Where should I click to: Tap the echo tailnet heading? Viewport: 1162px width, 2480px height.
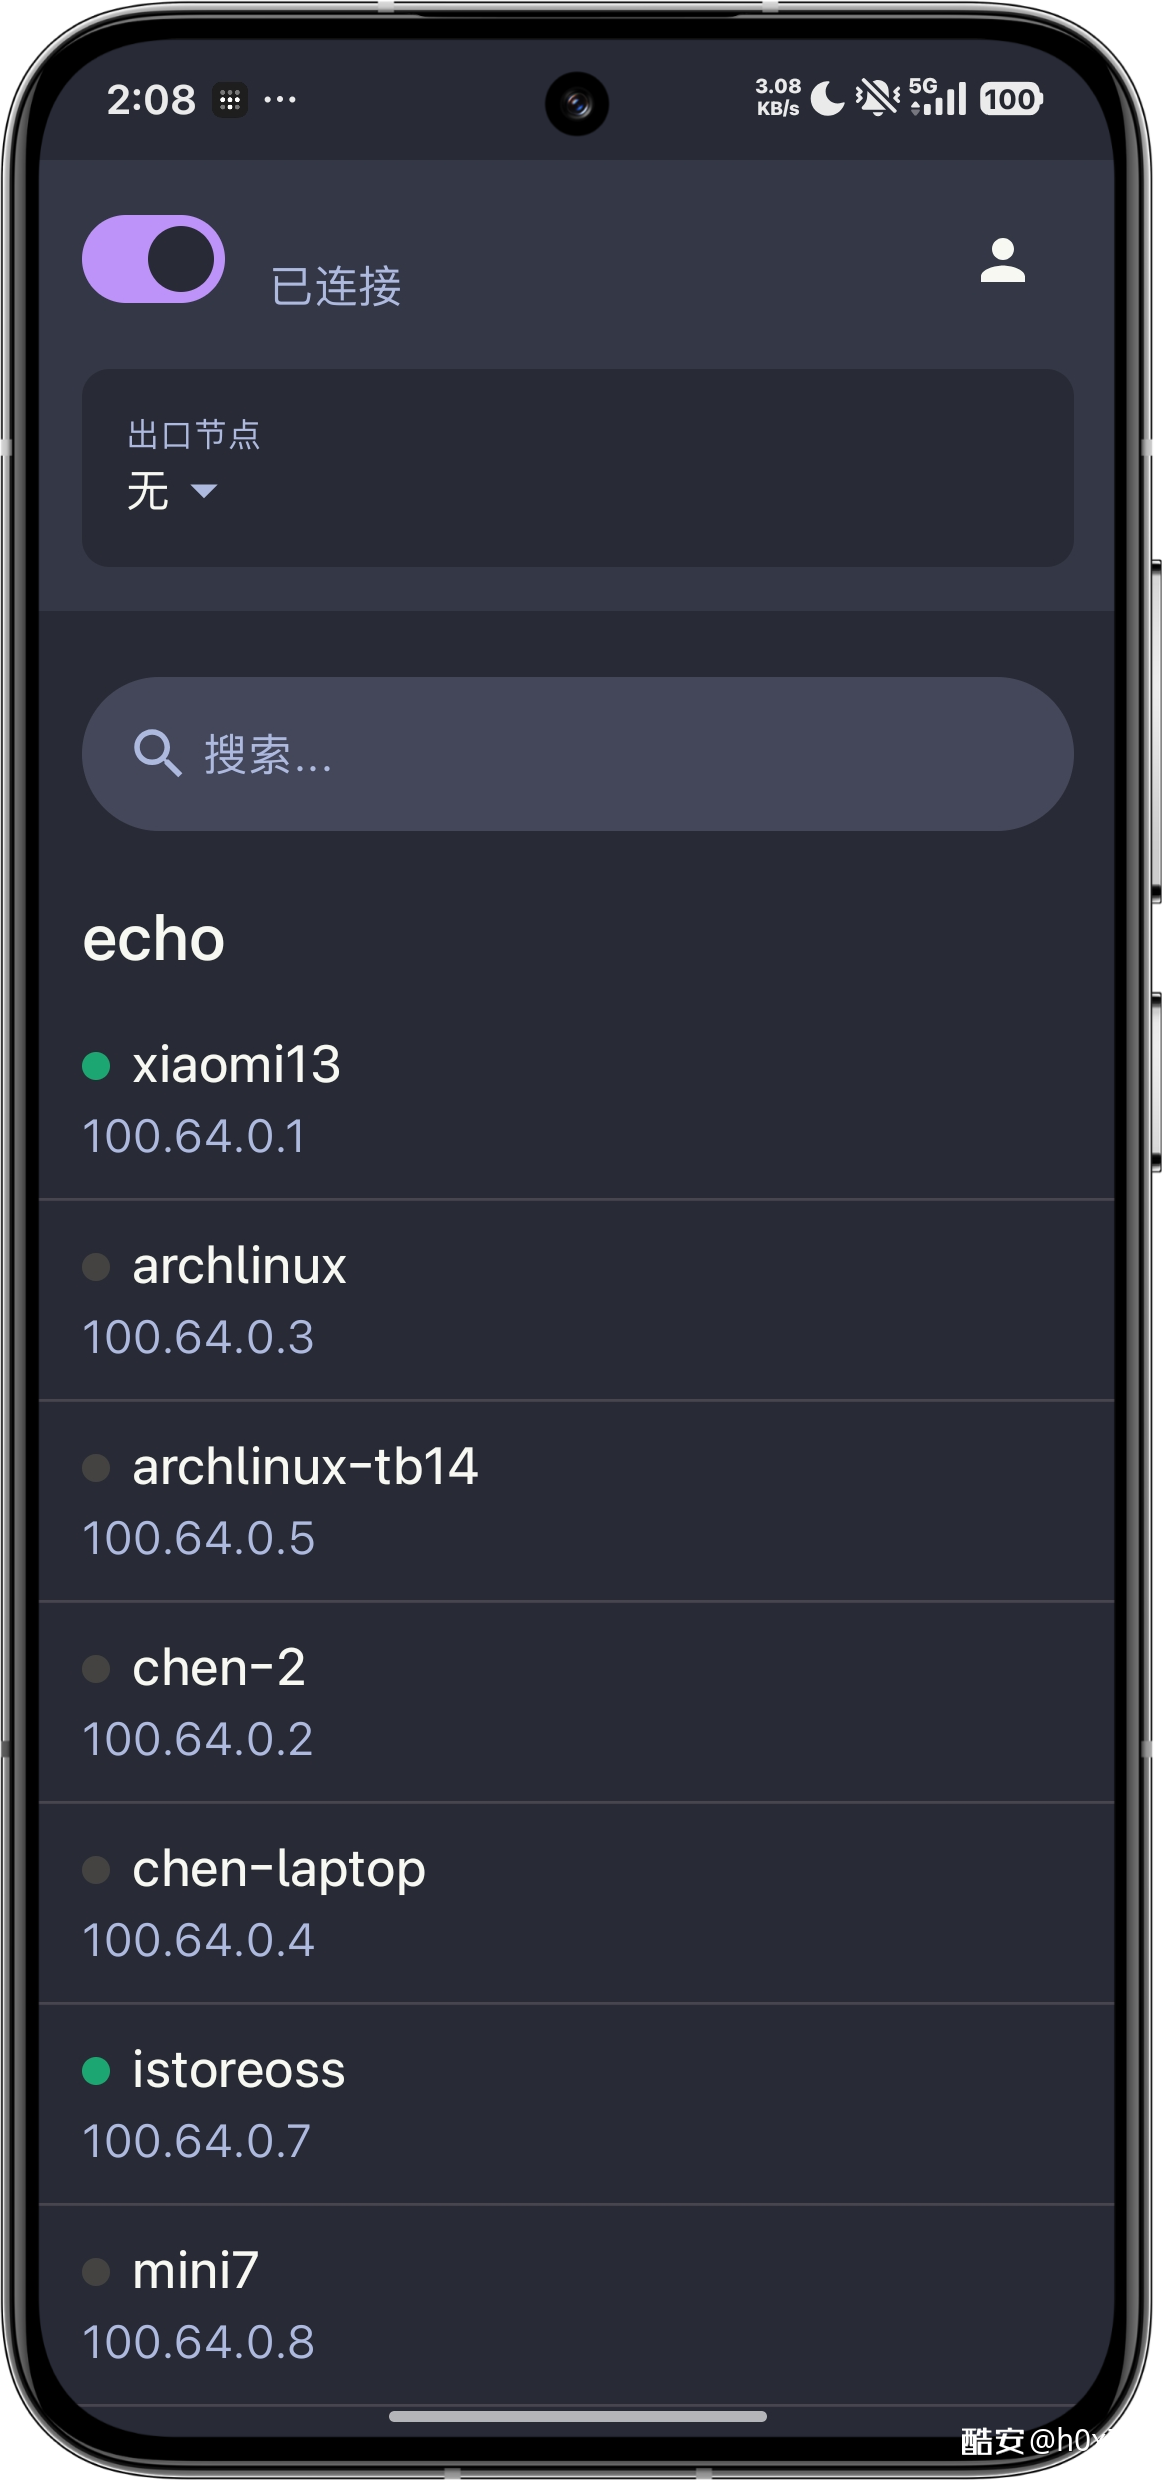pos(154,940)
